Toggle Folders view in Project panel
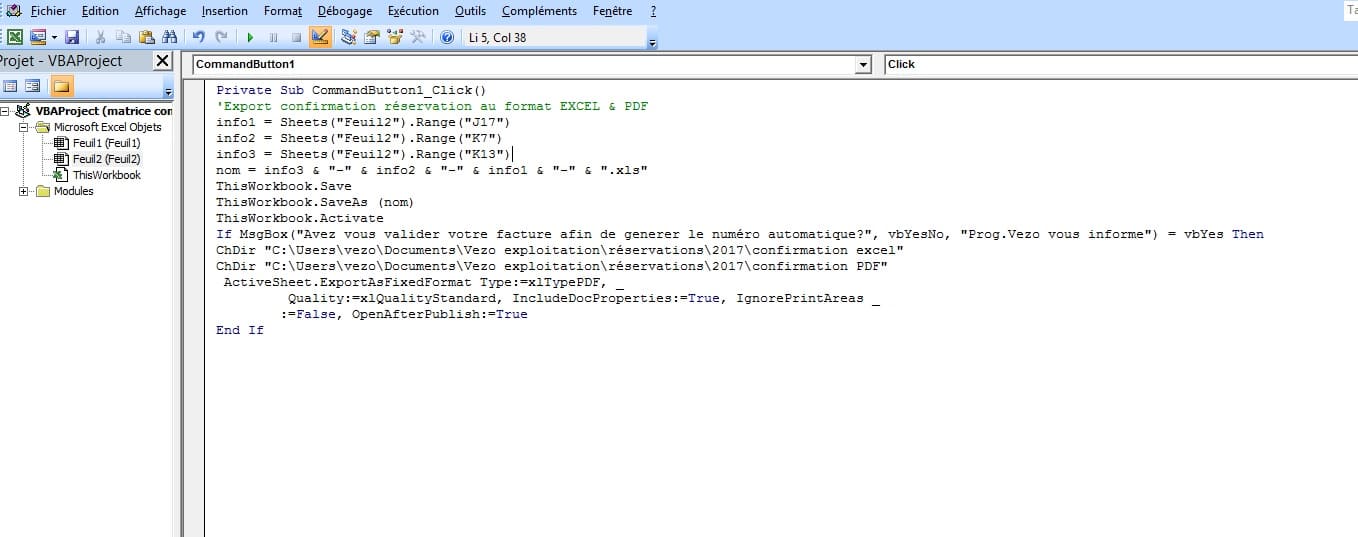 [62, 86]
